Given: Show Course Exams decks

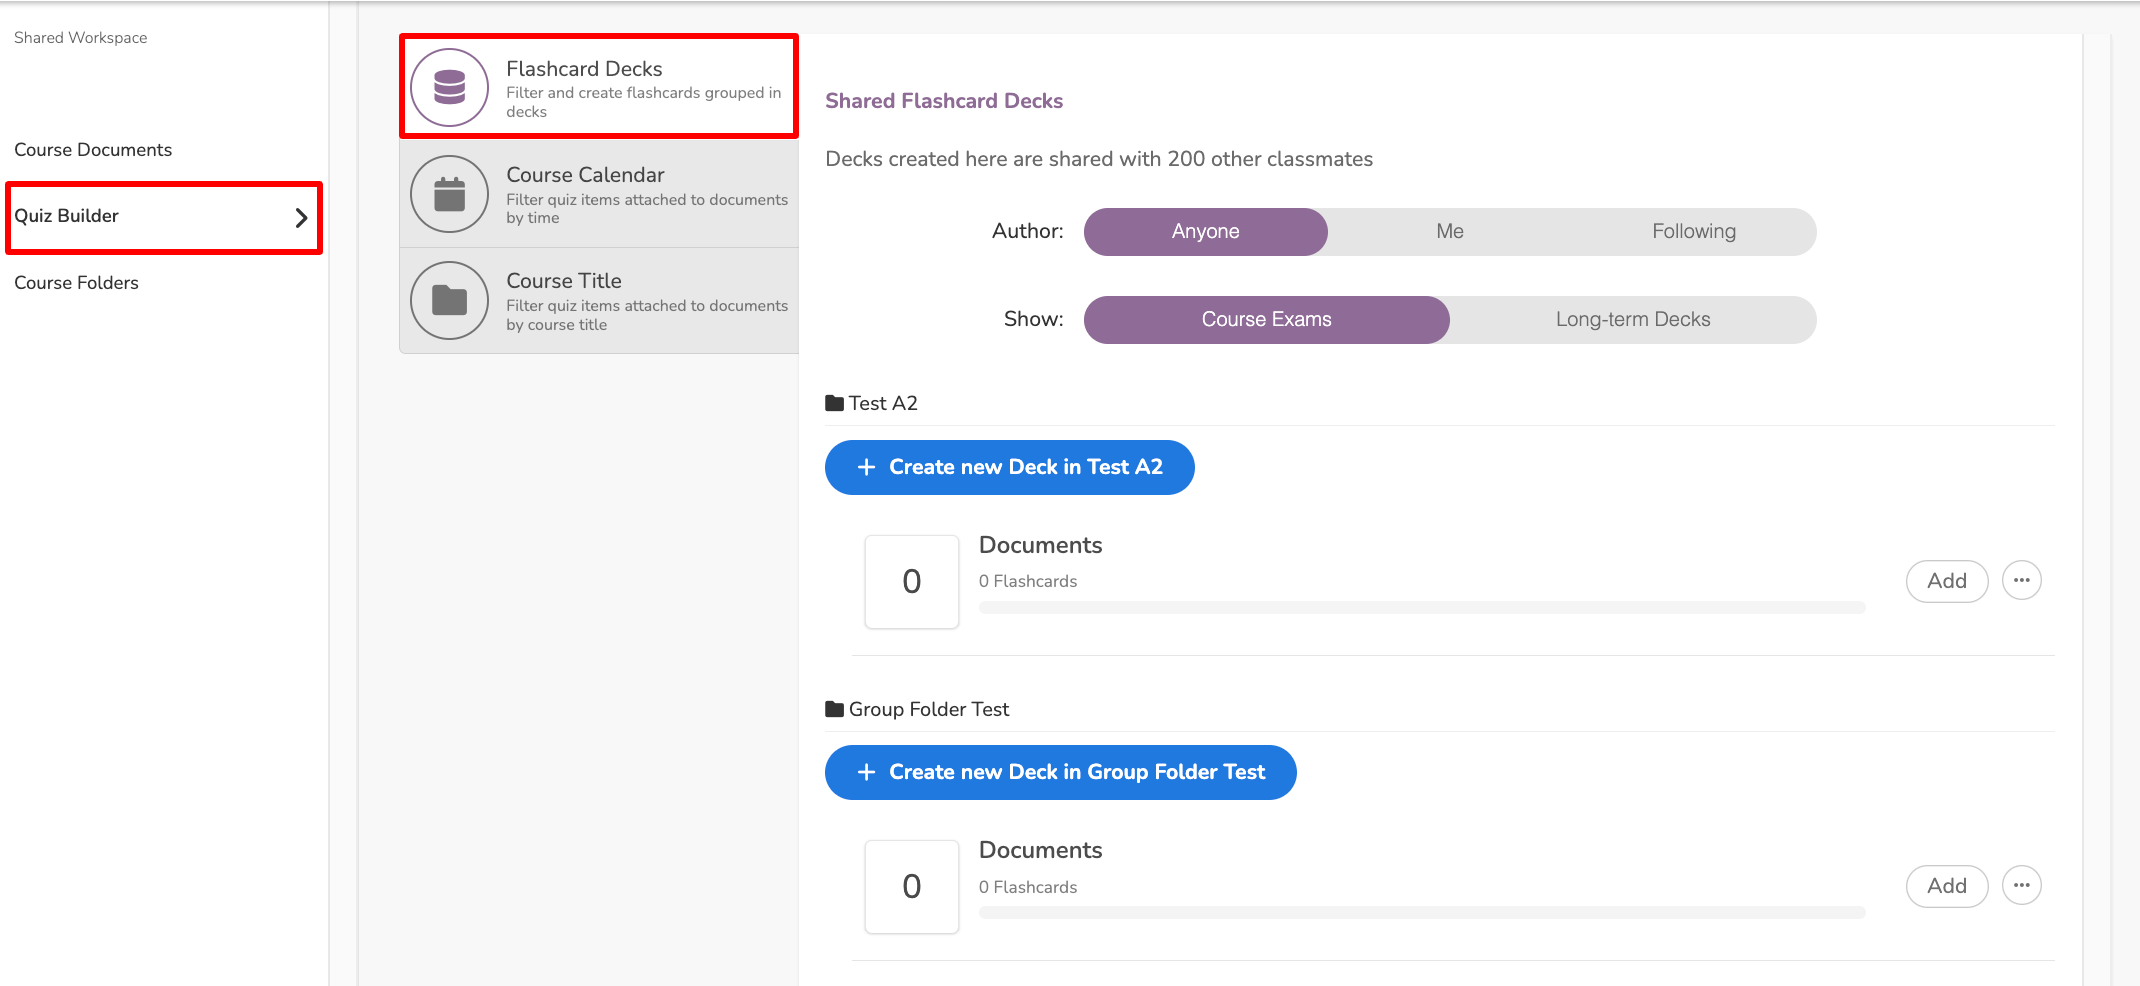Looking at the screenshot, I should [1266, 320].
